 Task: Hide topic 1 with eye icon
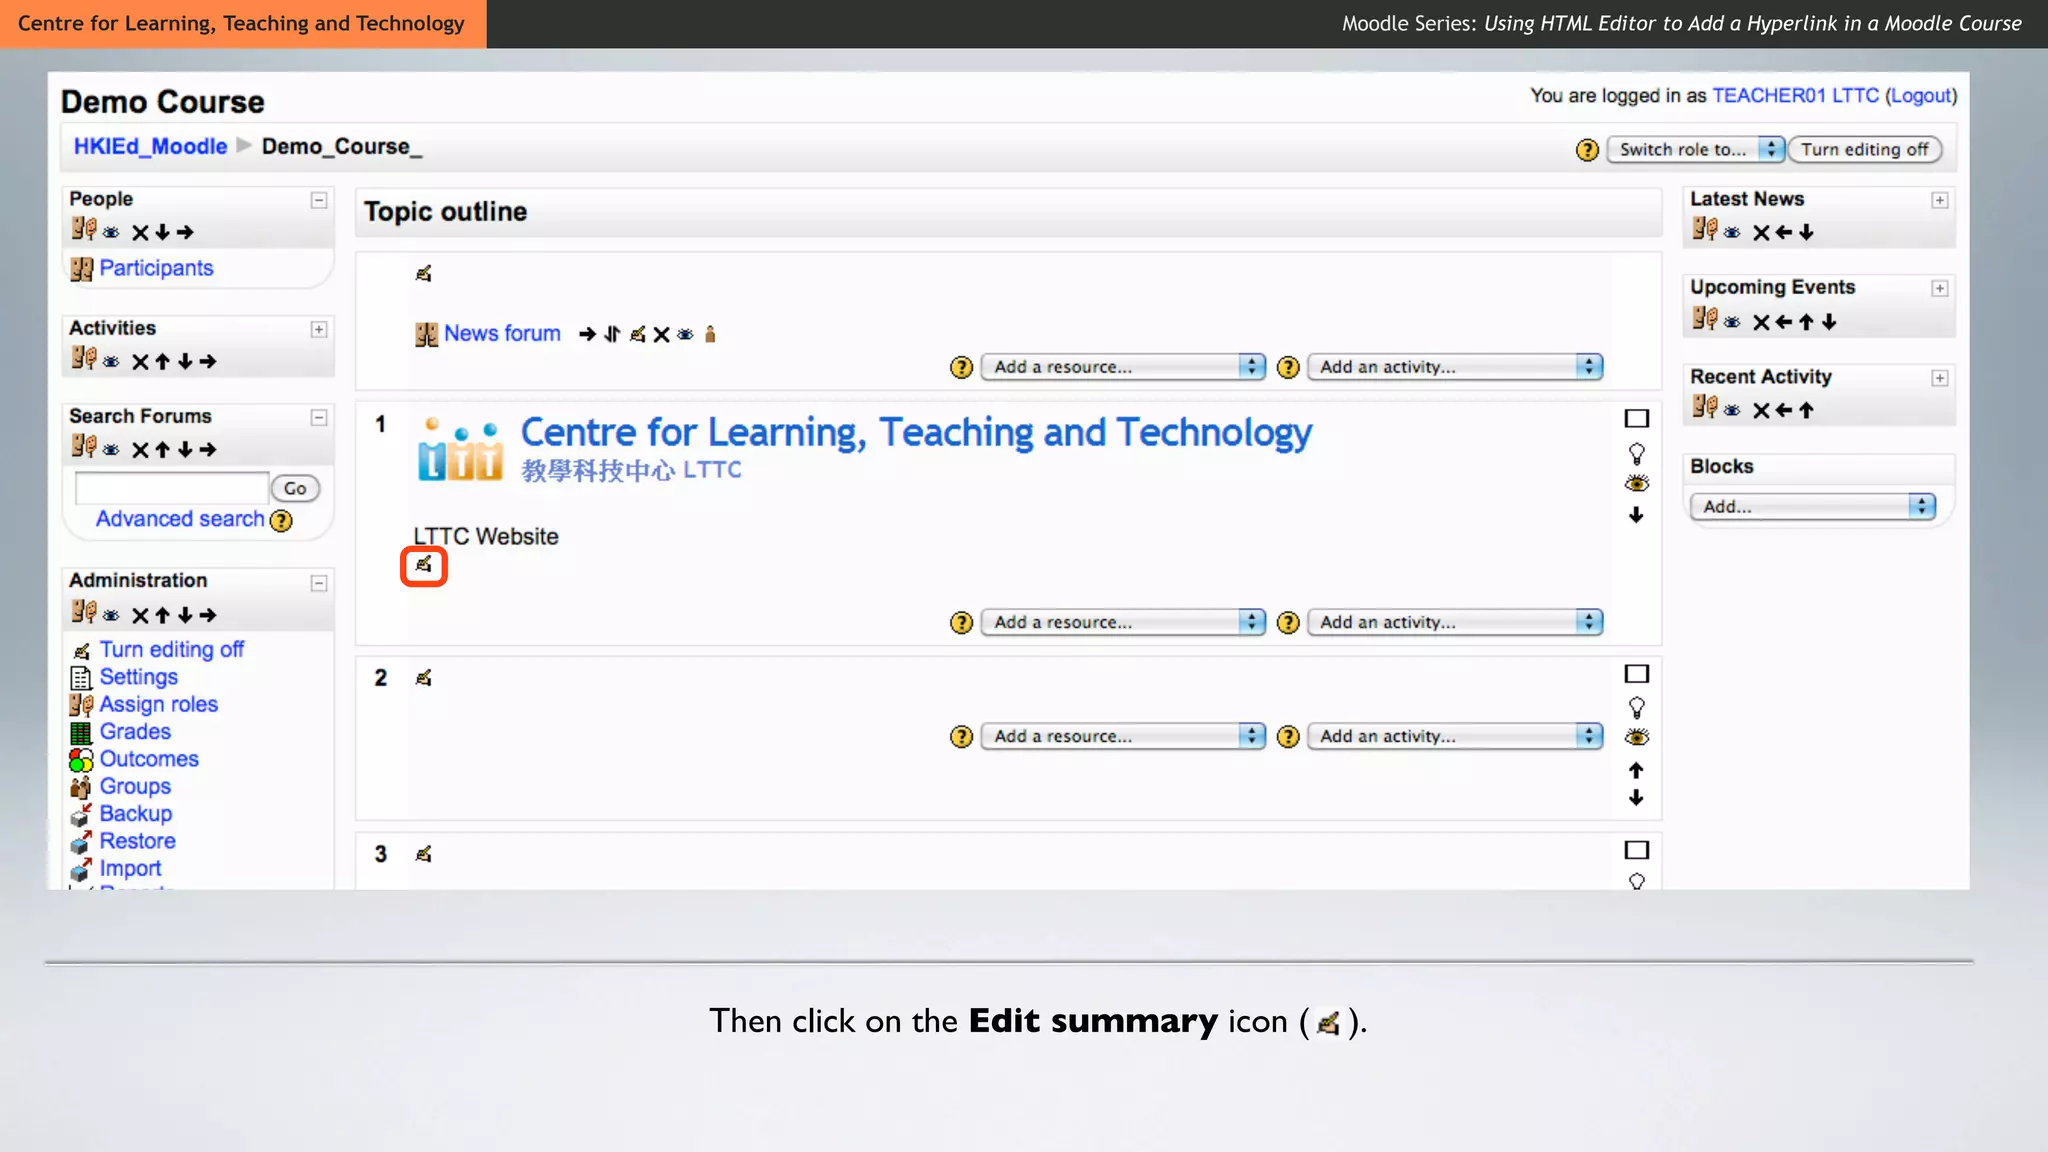pos(1637,484)
